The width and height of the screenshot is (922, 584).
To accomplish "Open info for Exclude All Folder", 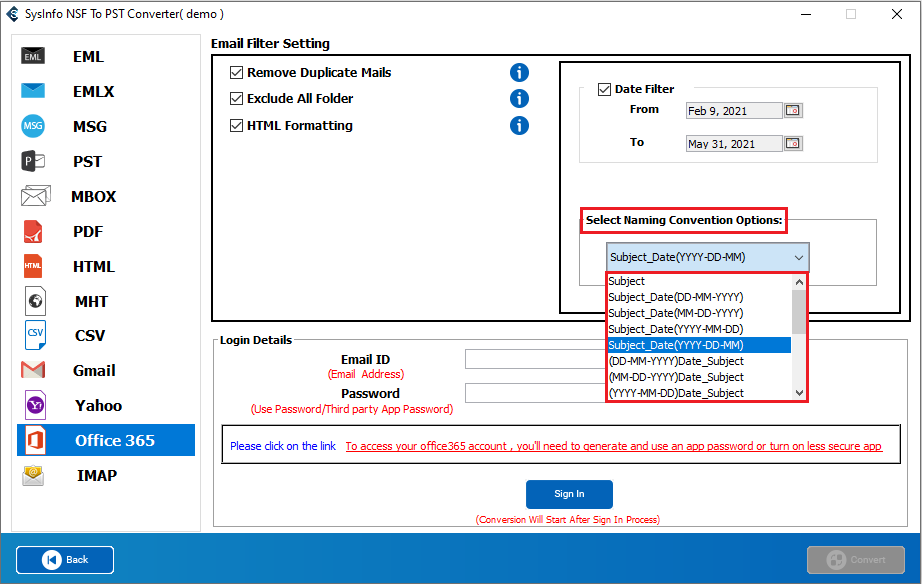I will coord(519,98).
